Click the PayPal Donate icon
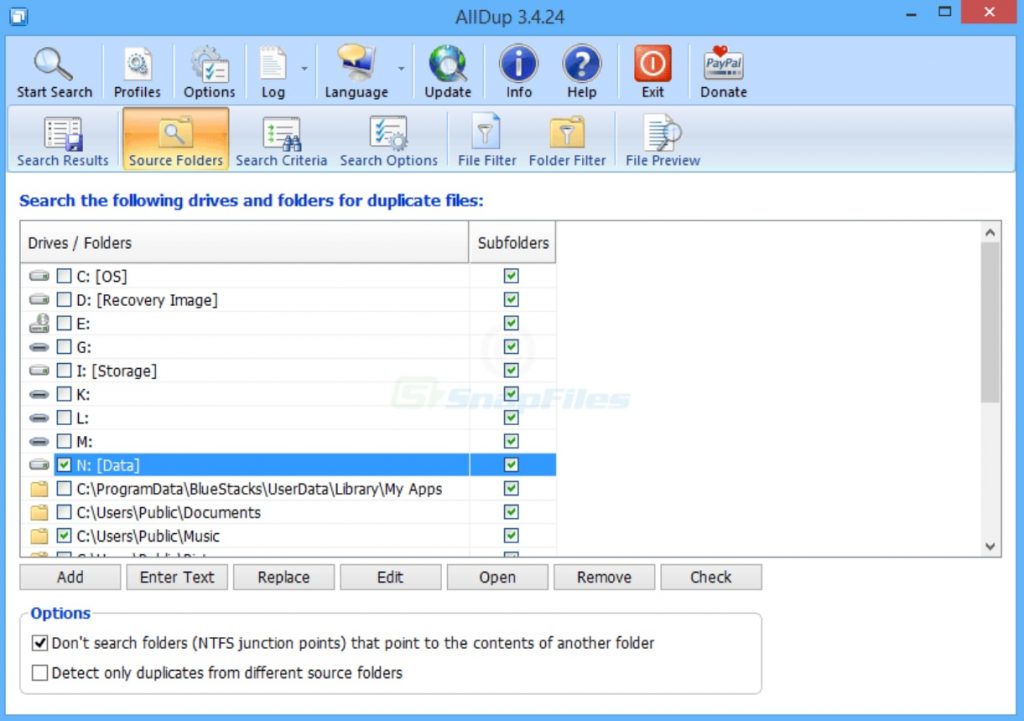The image size is (1024, 721). tap(723, 65)
